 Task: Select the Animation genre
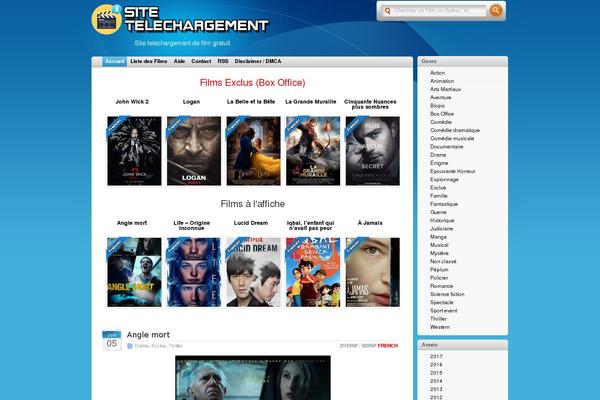point(442,81)
